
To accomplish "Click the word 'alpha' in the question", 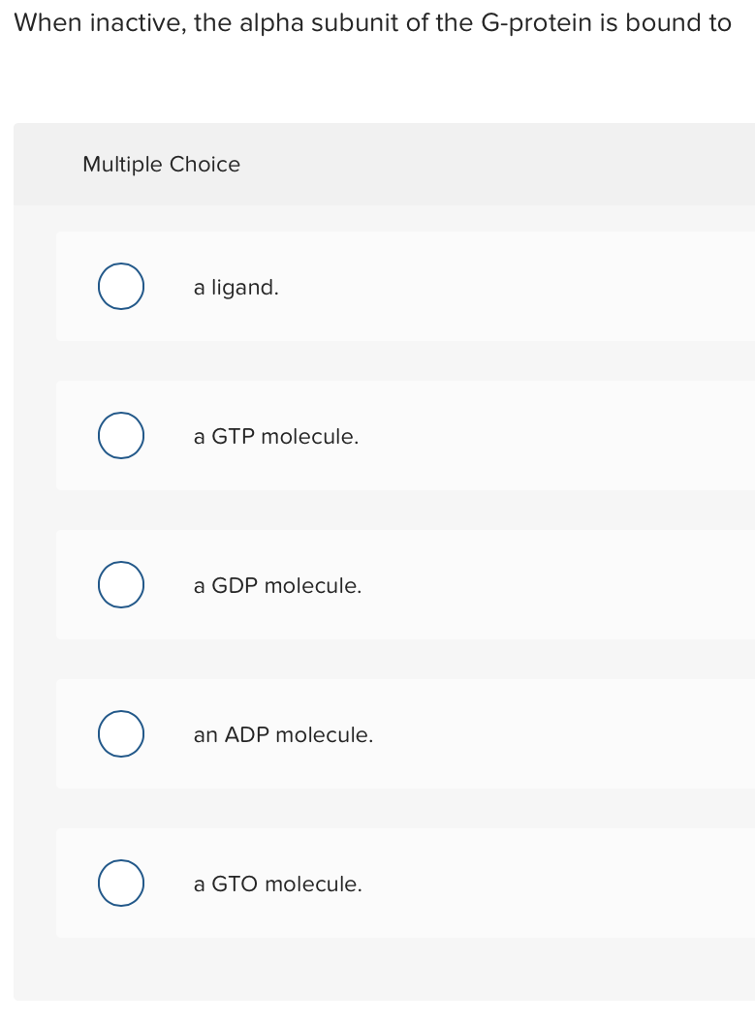I will pos(269,23).
